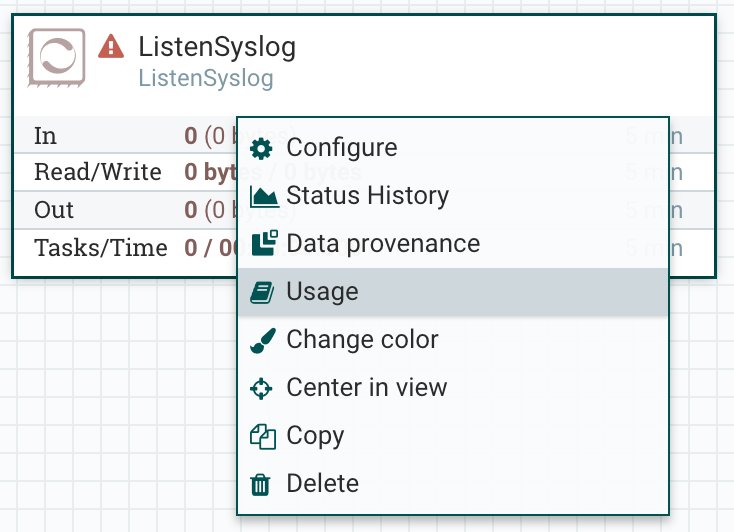Open Configure from the context menu
This screenshot has height=532, width=734.
point(341,148)
